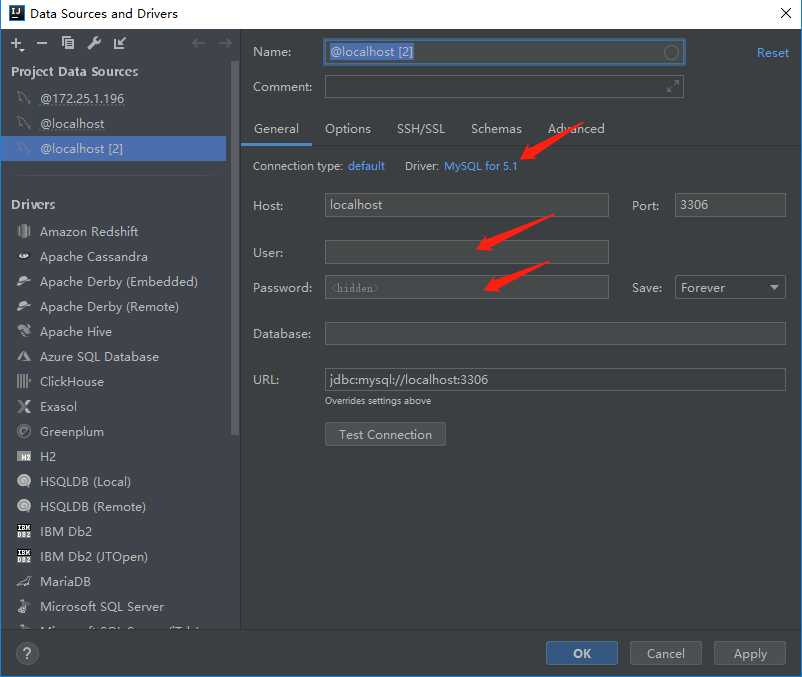Open the Advanced tab
This screenshot has width=802, height=677.
[576, 129]
